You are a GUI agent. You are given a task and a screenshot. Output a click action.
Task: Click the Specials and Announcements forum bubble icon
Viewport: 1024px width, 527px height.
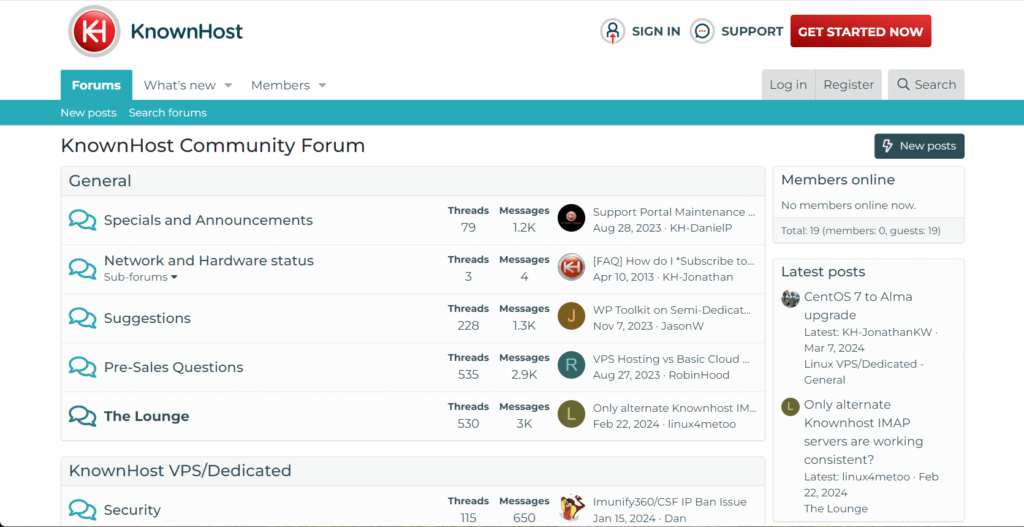(x=82, y=220)
